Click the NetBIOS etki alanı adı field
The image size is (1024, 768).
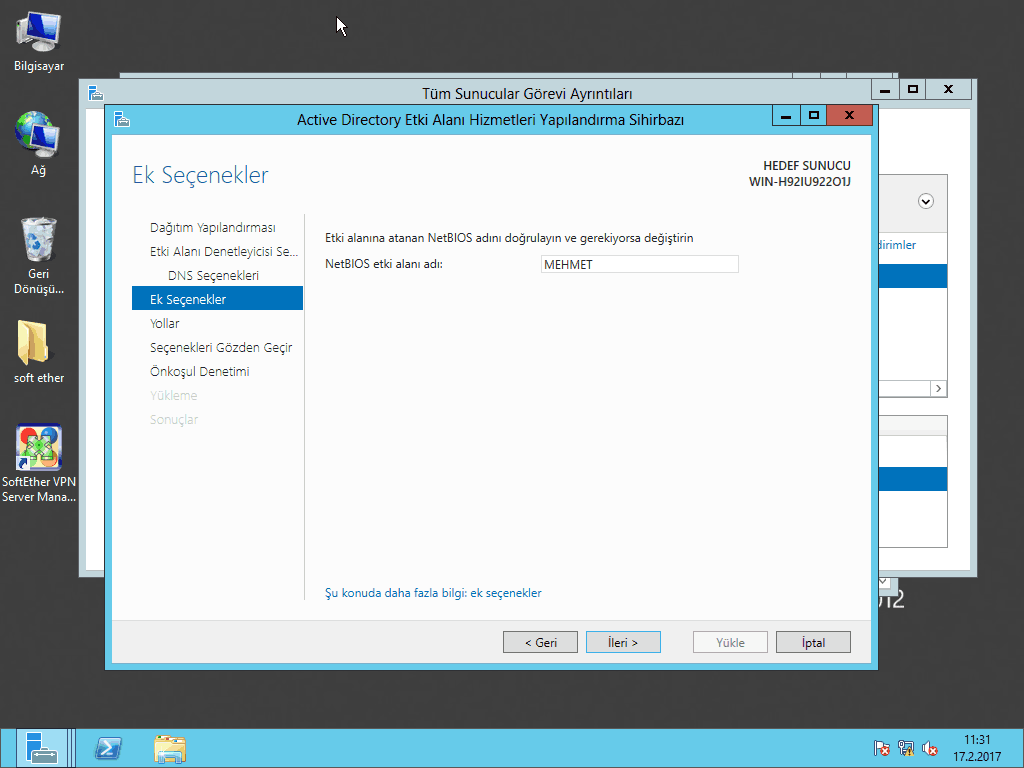[x=638, y=264]
